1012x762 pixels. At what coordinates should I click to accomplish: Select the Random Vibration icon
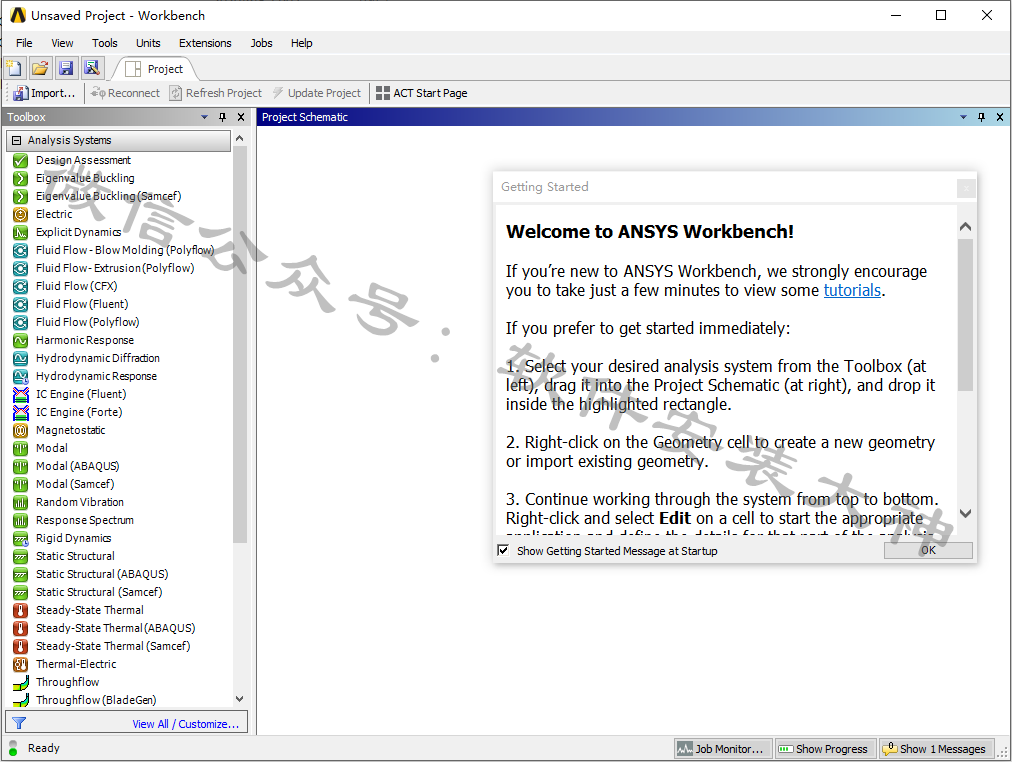(21, 502)
